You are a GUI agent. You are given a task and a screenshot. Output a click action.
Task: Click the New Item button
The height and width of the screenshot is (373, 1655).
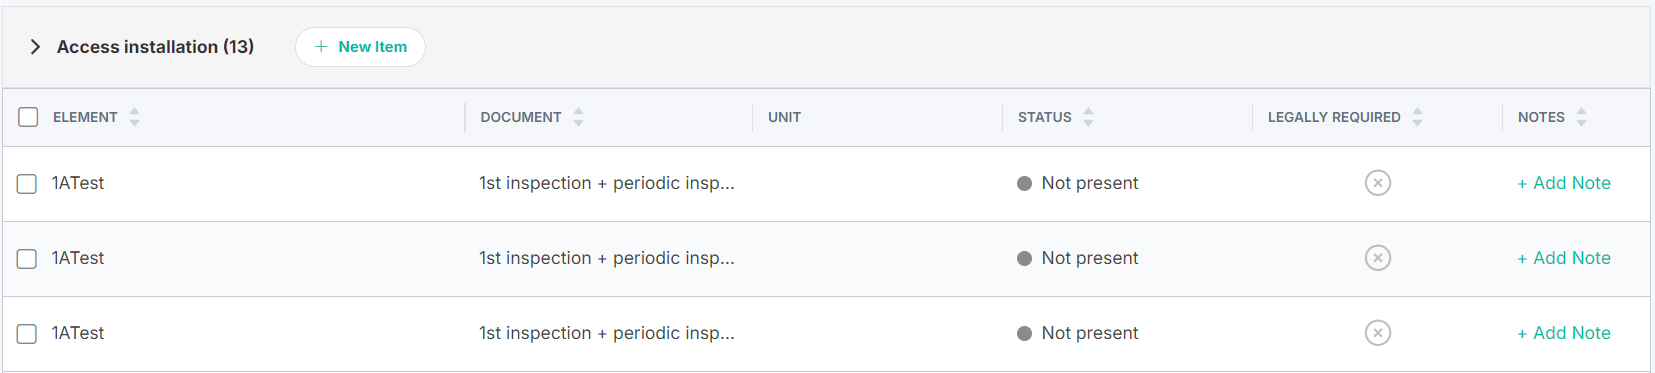[x=360, y=47]
